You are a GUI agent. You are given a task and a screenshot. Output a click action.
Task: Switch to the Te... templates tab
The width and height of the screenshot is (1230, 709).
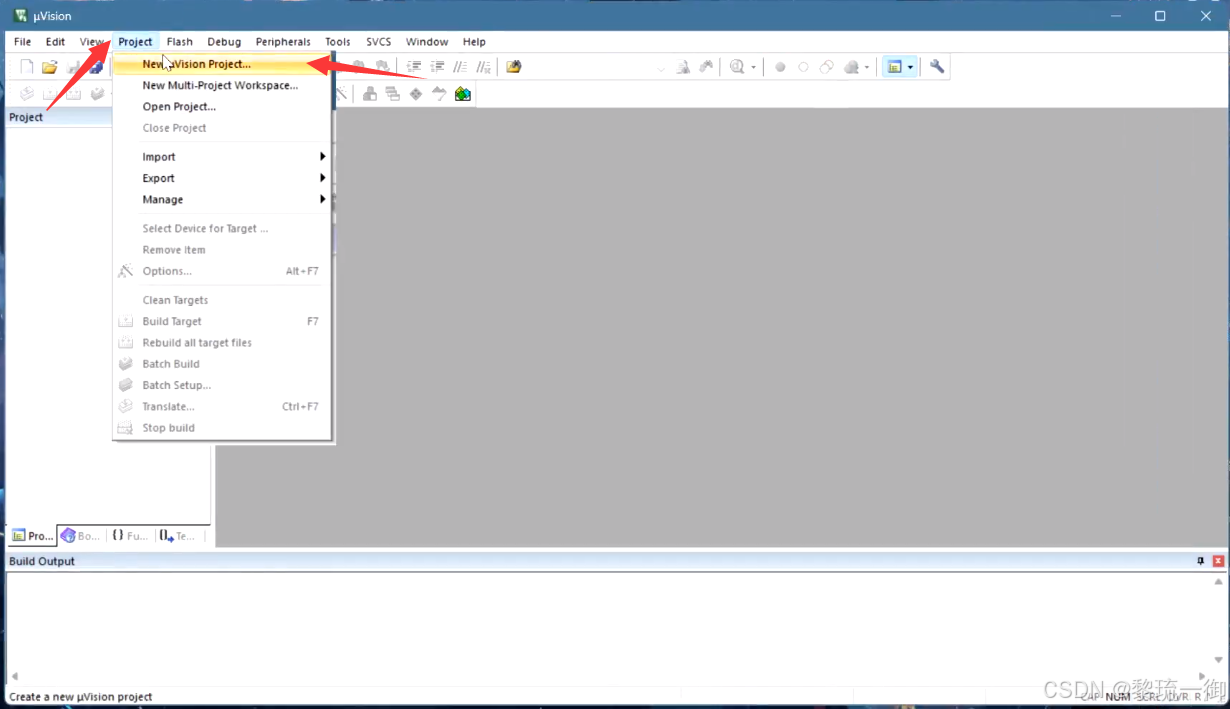179,536
